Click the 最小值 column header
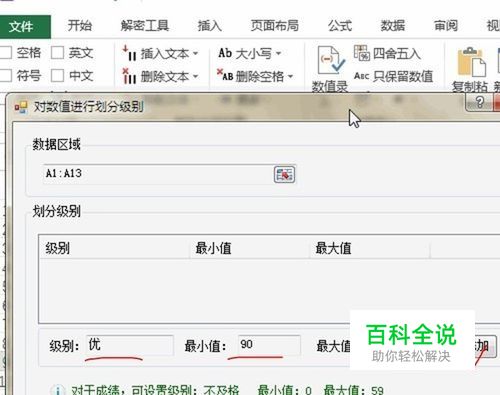This screenshot has height=395, width=500. (250, 248)
